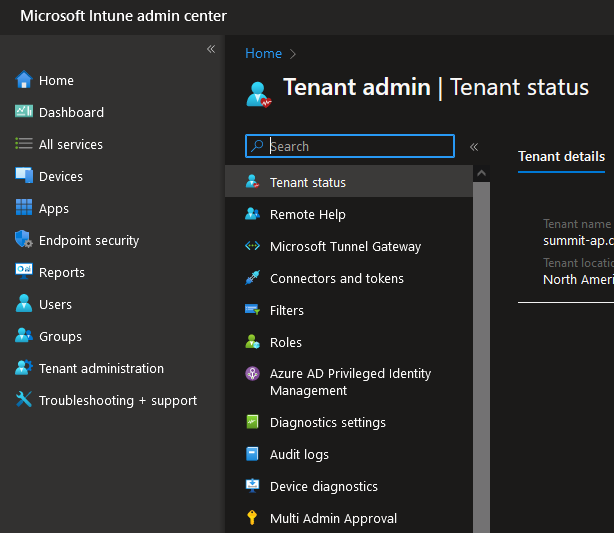
Task: Click the Diagnostics settings green icon
Action: pos(253,422)
